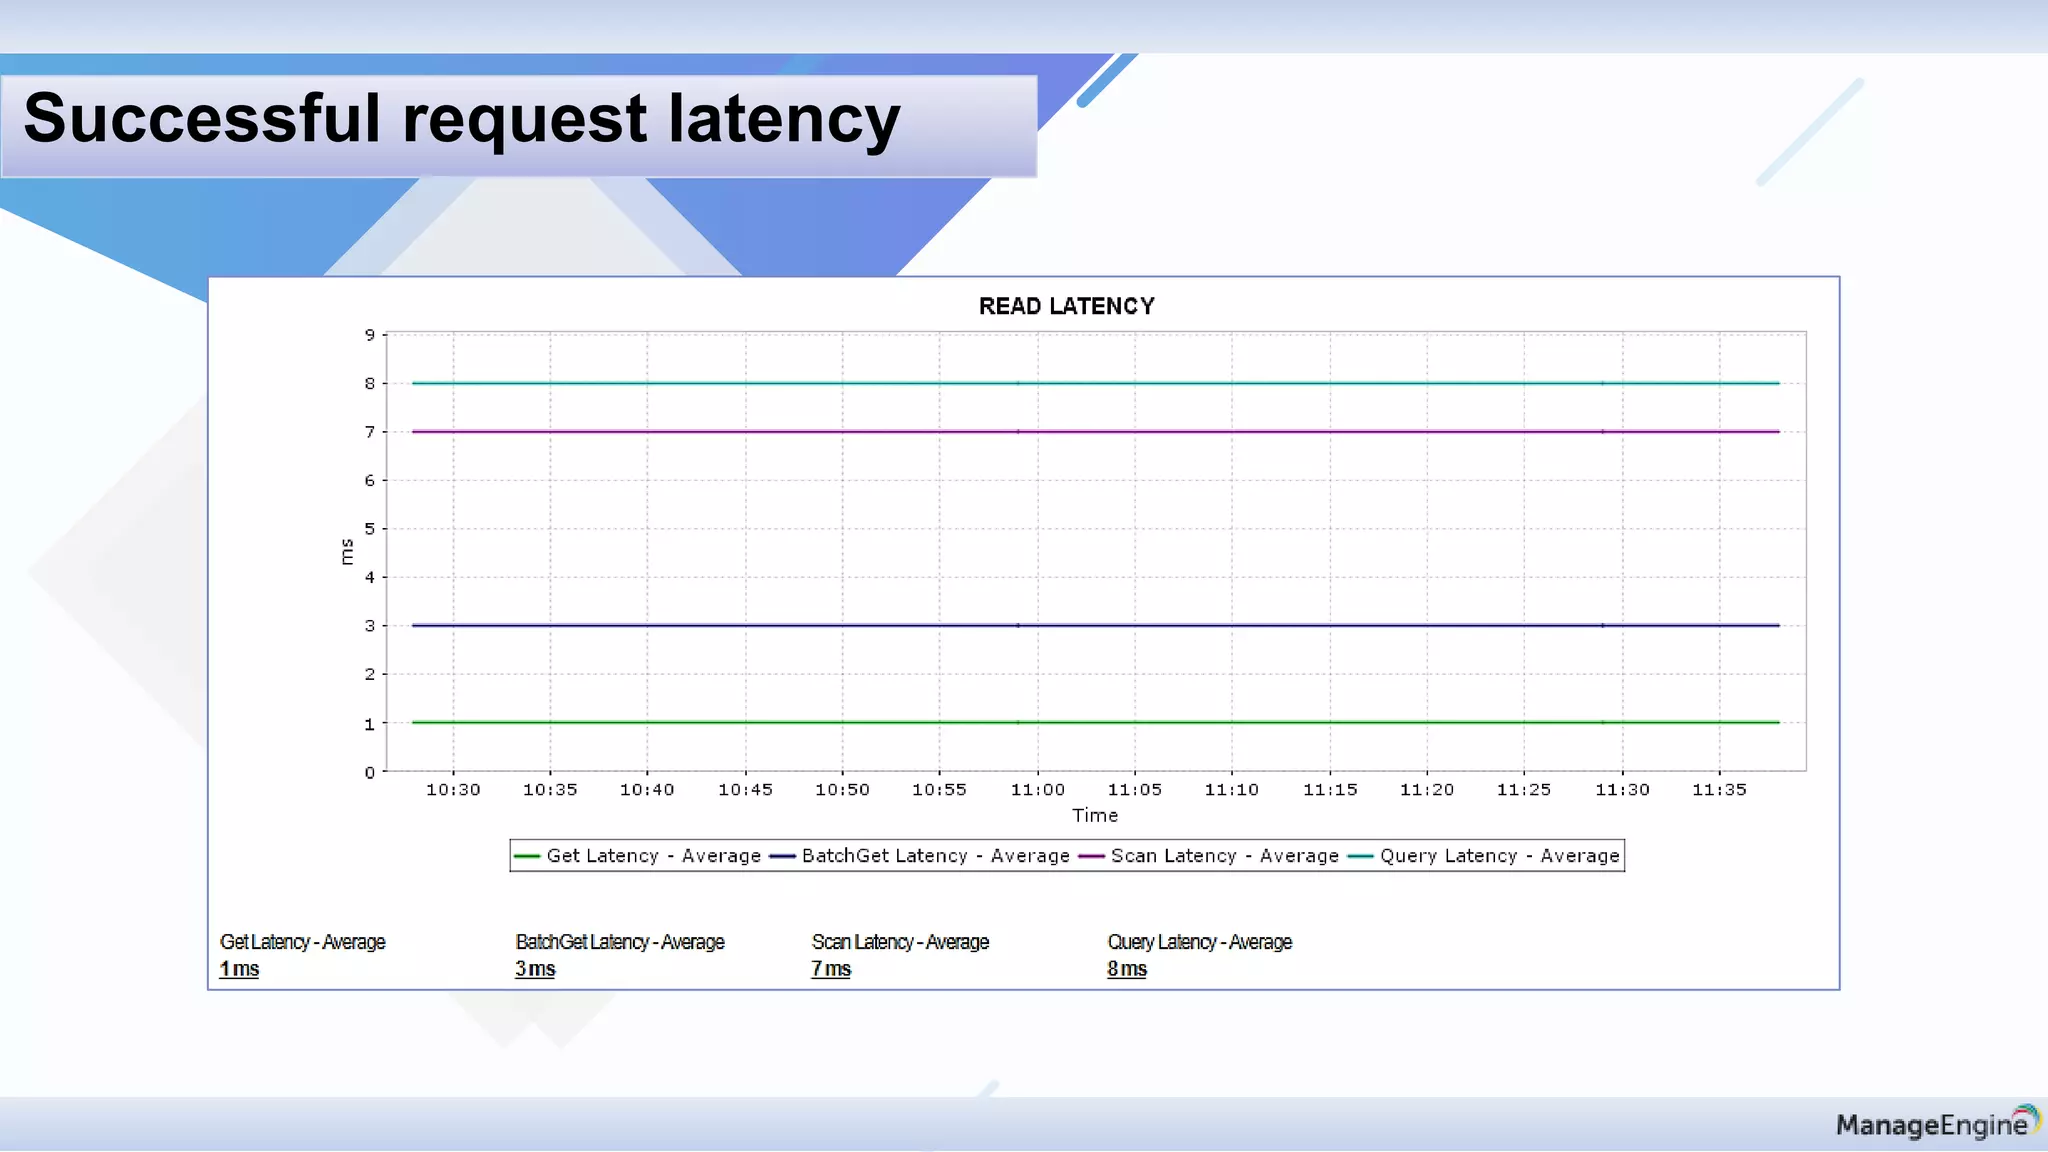Click the 8 ms Query Latency value link
The width and height of the screenshot is (2048, 1152).
tap(1127, 969)
